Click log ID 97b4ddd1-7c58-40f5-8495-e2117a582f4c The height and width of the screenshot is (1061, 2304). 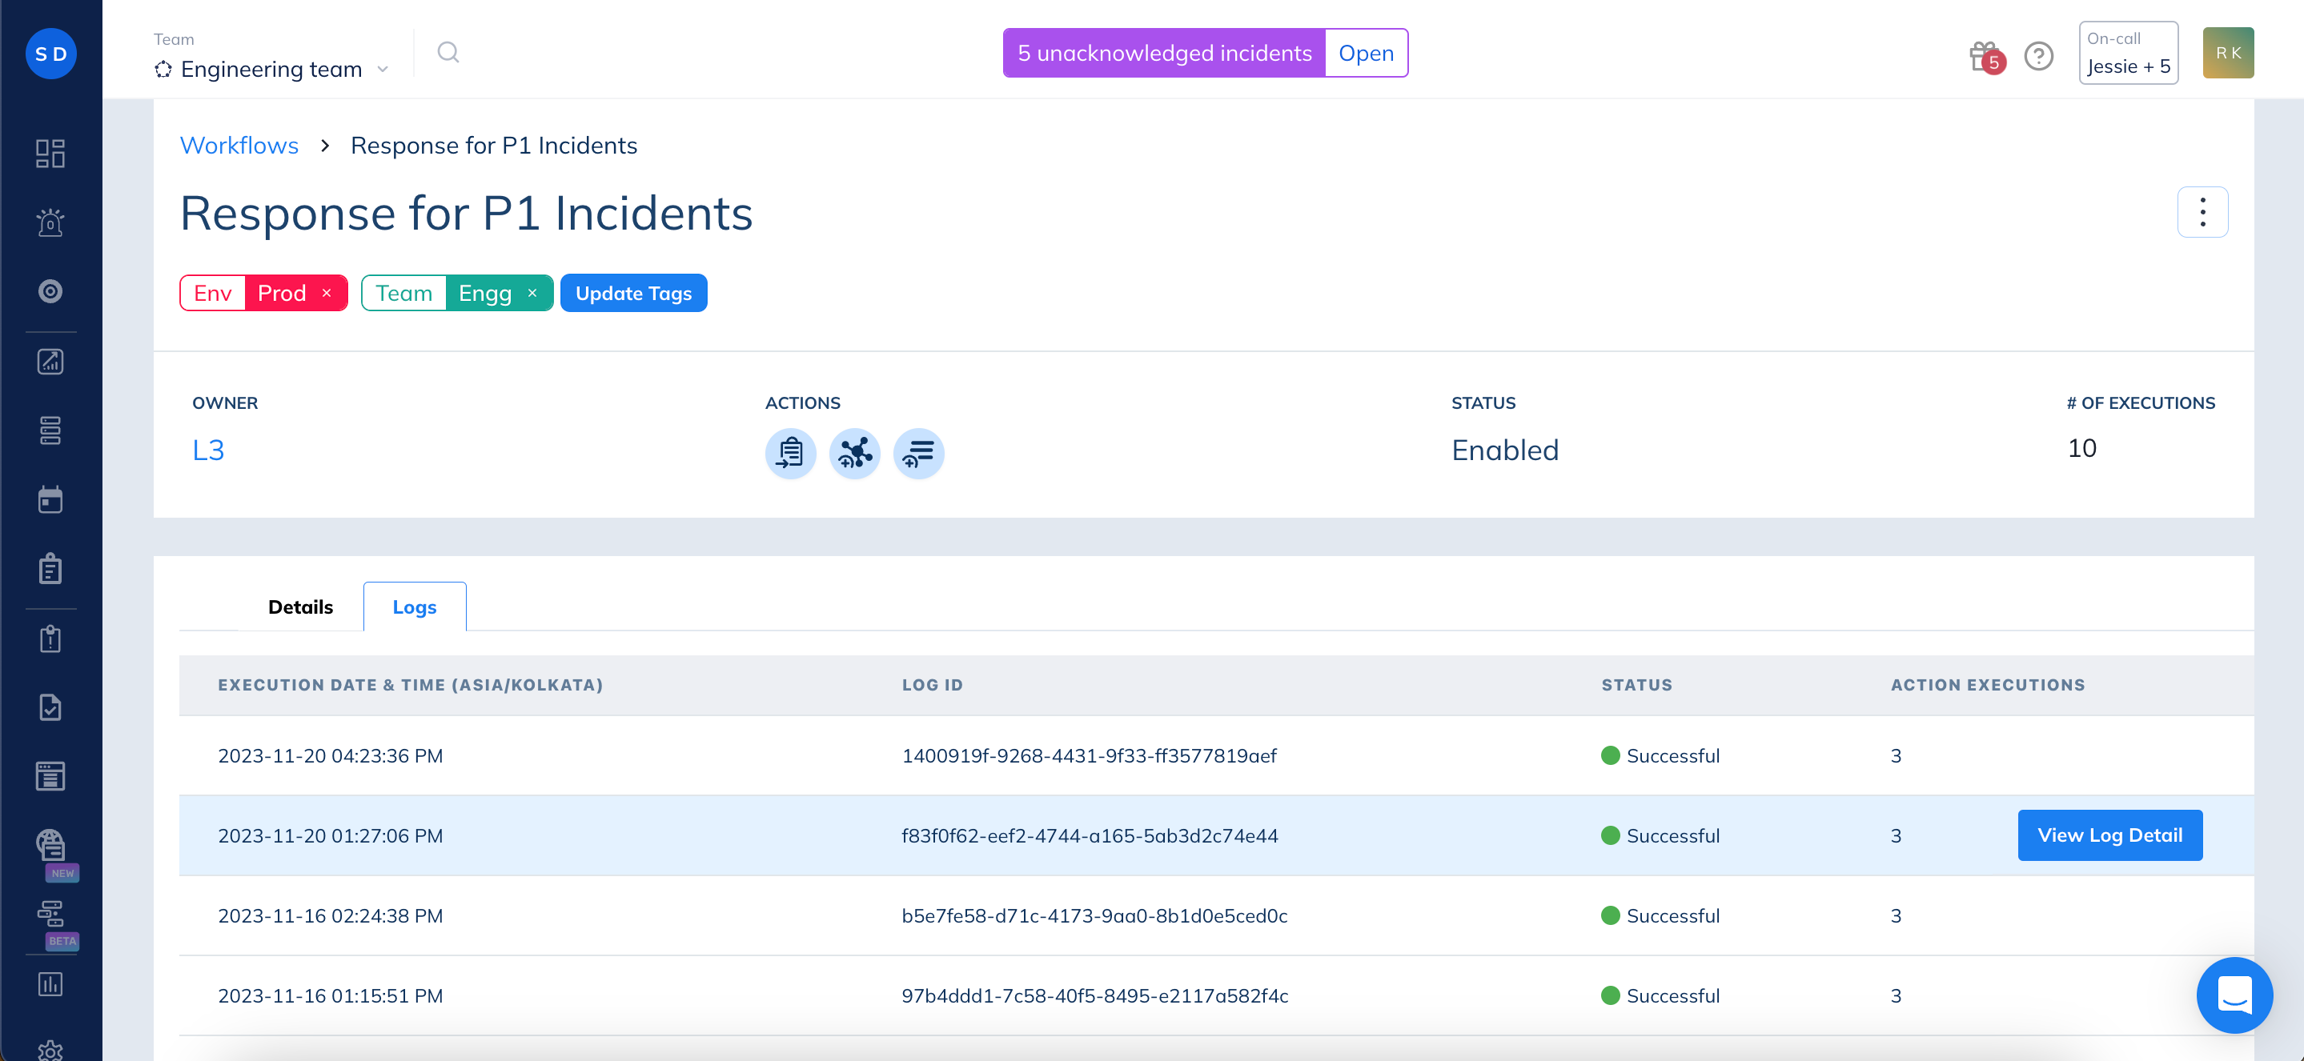click(x=1095, y=996)
